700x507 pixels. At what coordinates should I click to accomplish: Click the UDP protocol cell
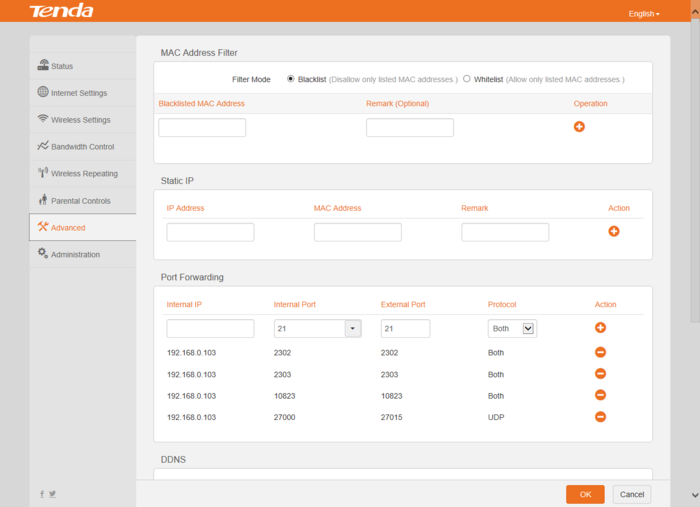(x=496, y=417)
